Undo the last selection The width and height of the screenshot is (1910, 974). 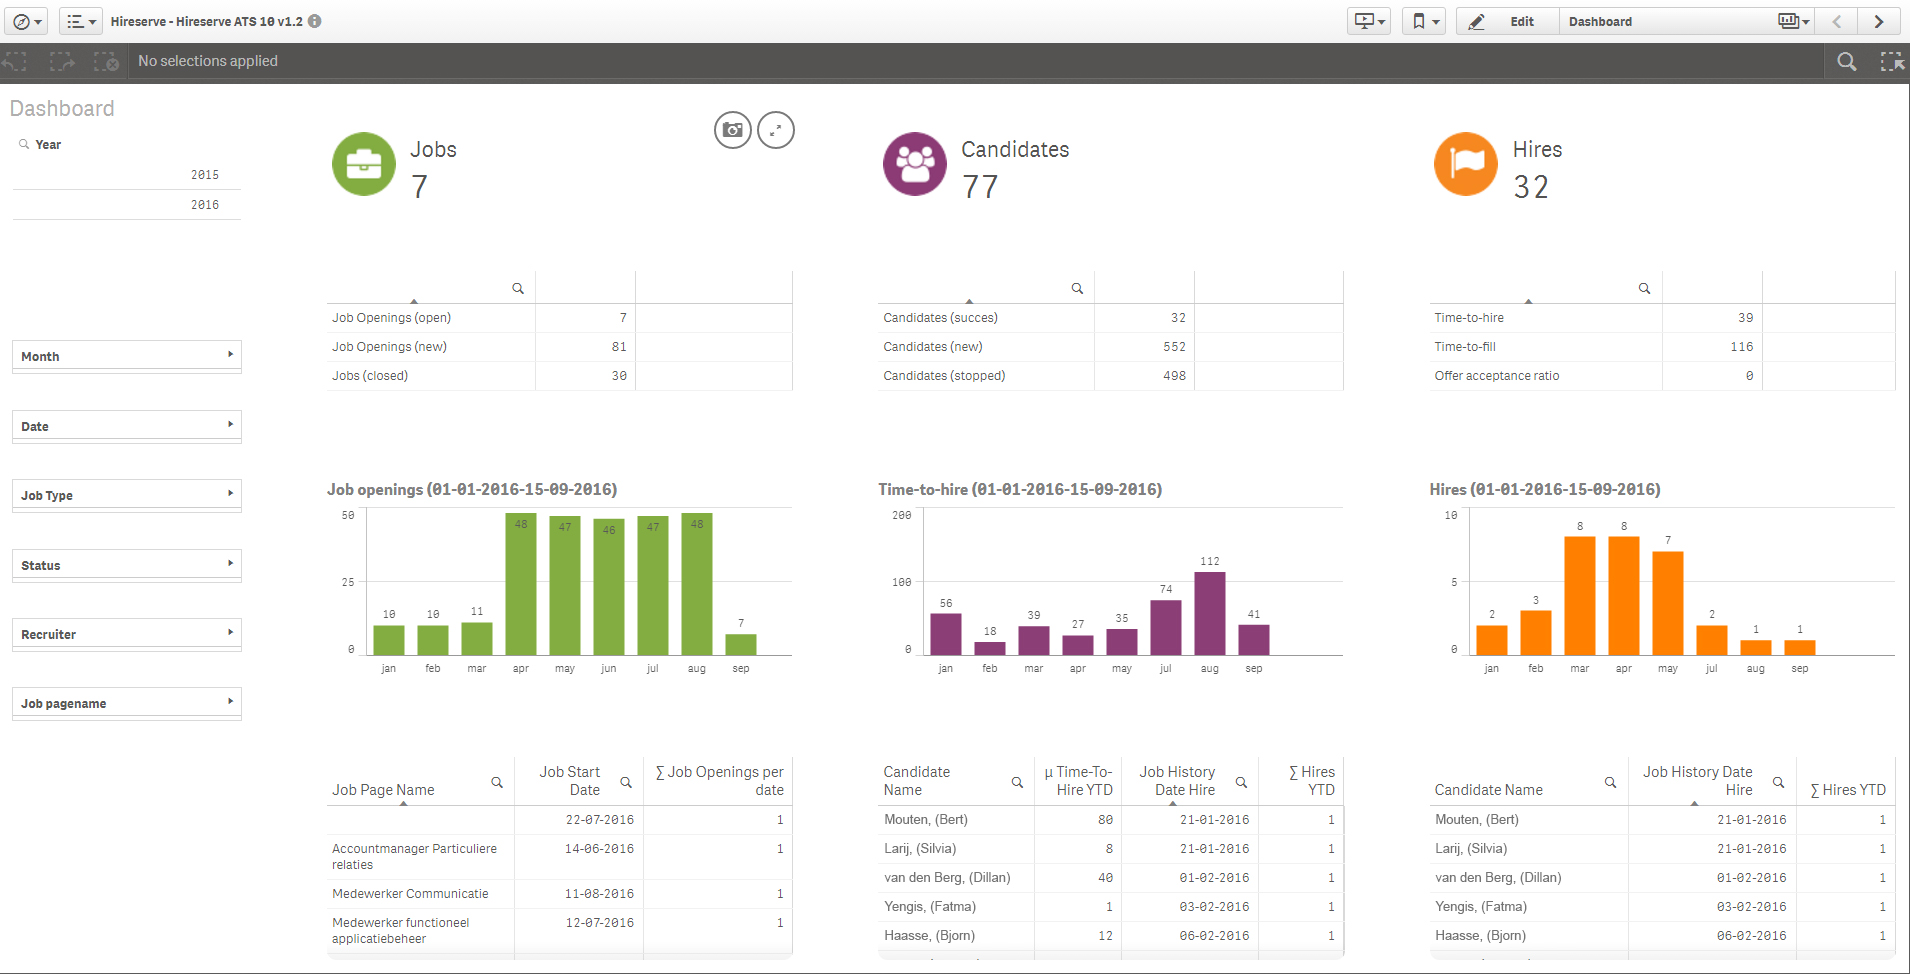click(15, 61)
